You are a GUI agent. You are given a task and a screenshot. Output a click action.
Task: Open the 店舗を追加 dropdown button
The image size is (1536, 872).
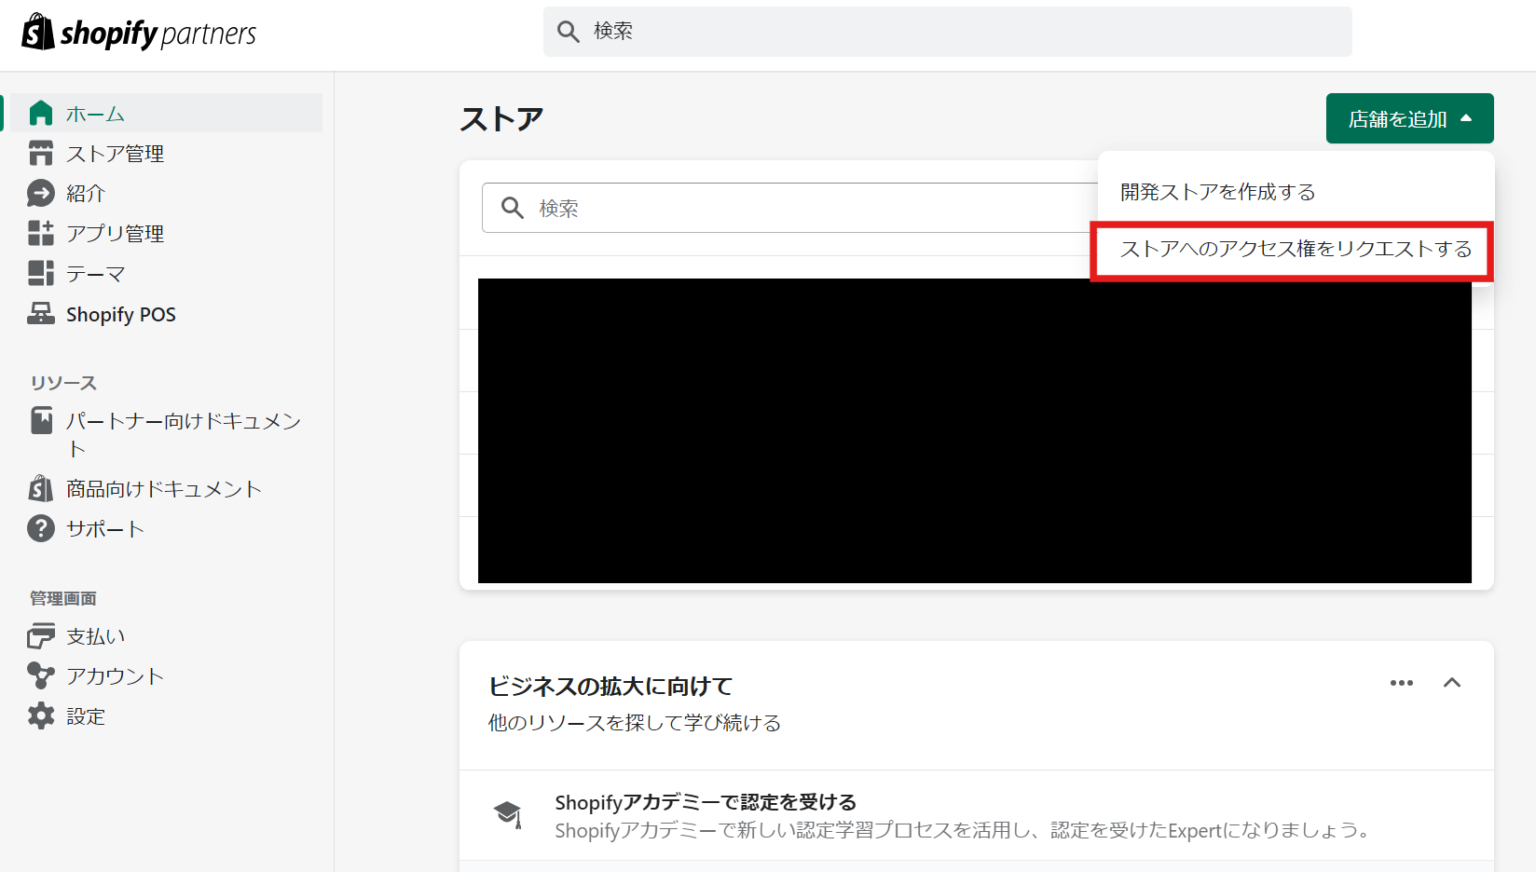(x=1409, y=119)
